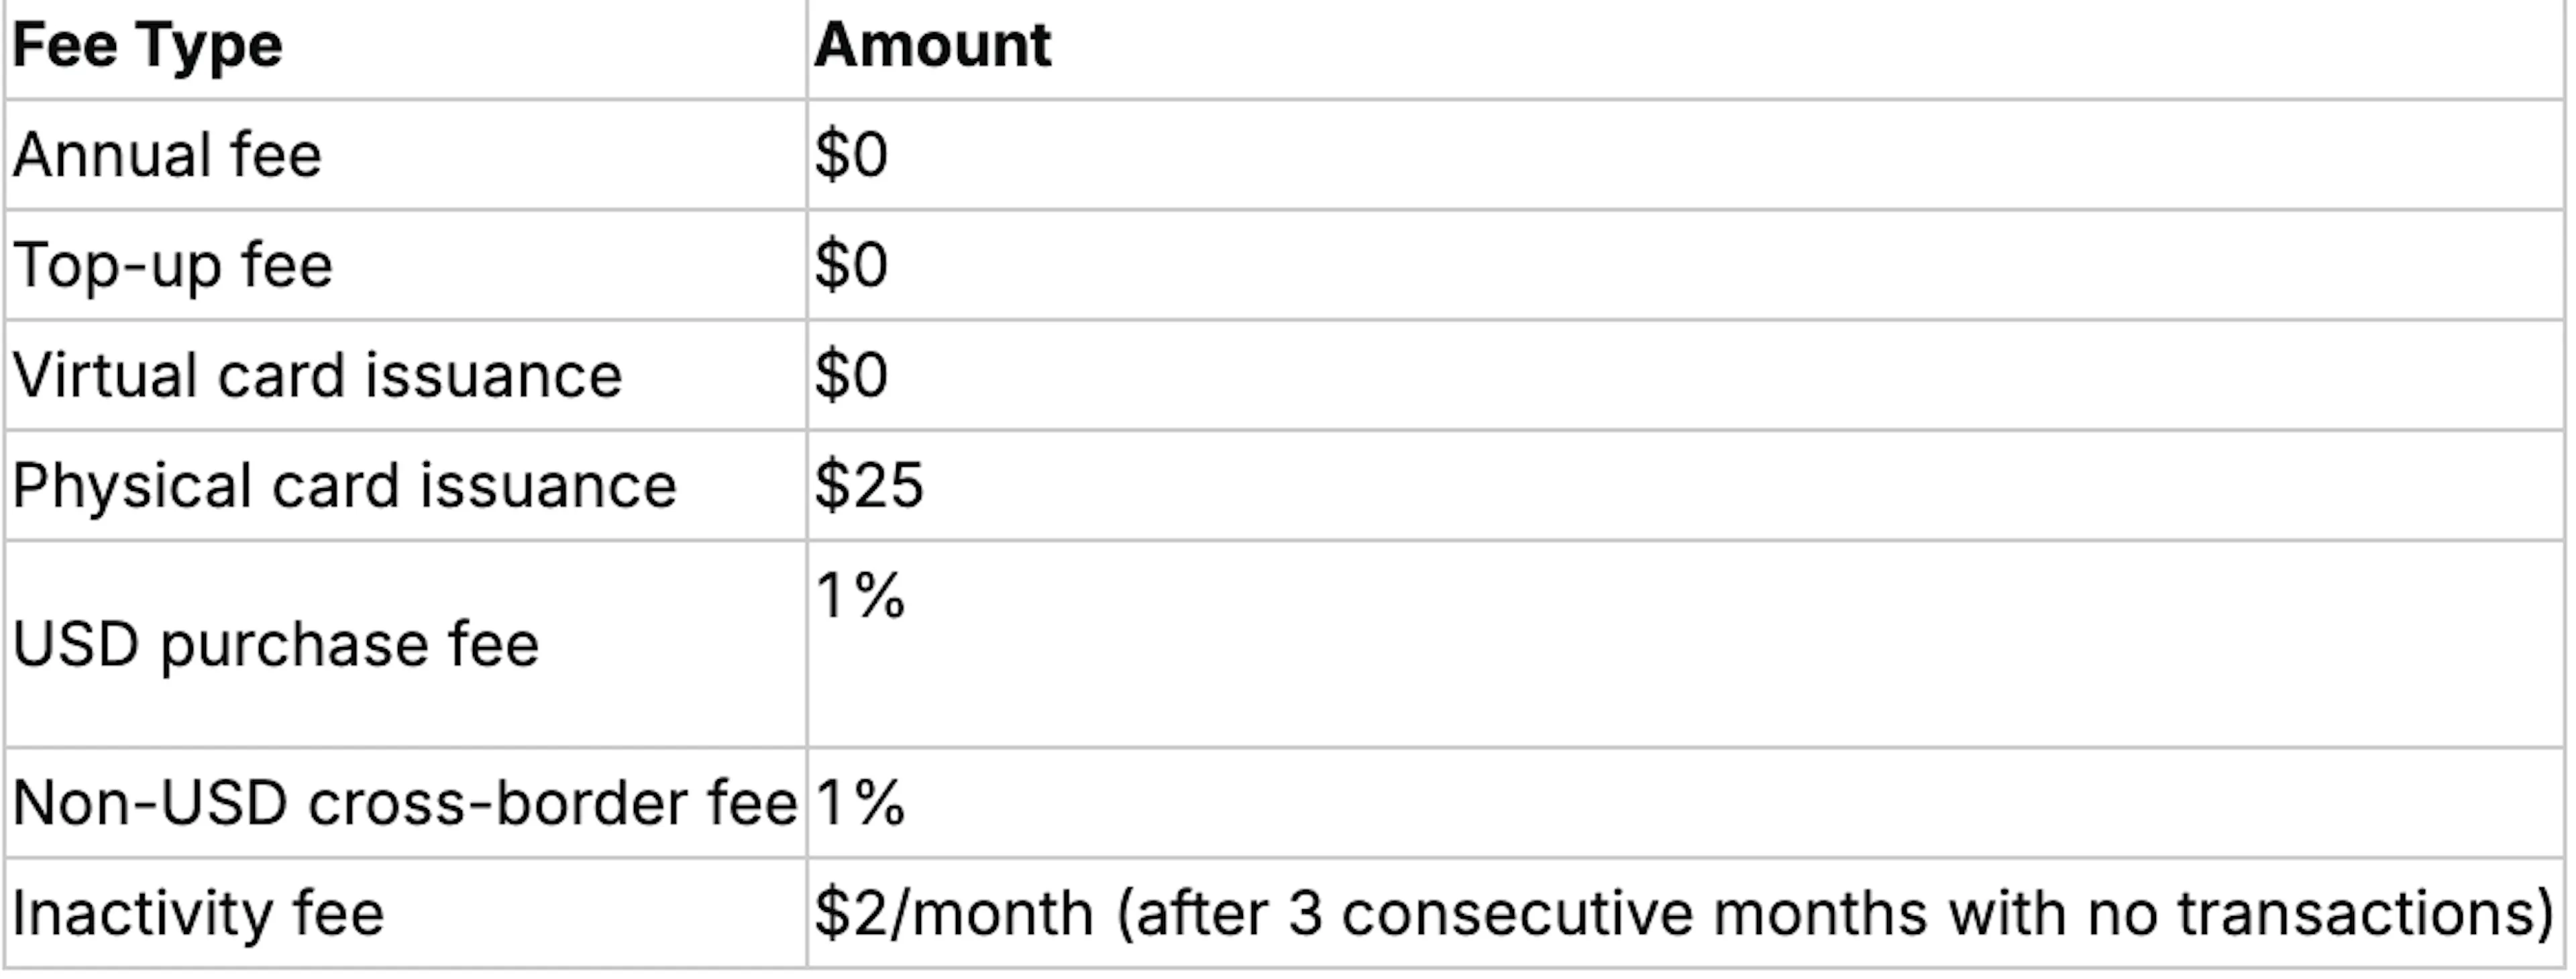This screenshot has height=979, width=2576.
Task: Click the USD purchase fee 1% value
Action: coord(860,596)
